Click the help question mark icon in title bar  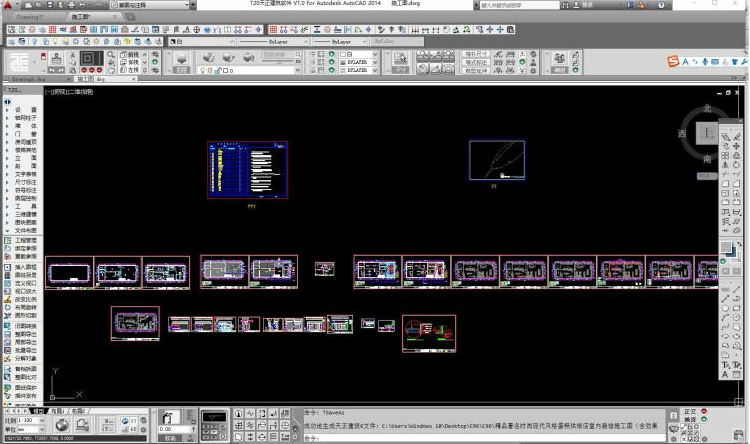pyautogui.click(x=661, y=5)
